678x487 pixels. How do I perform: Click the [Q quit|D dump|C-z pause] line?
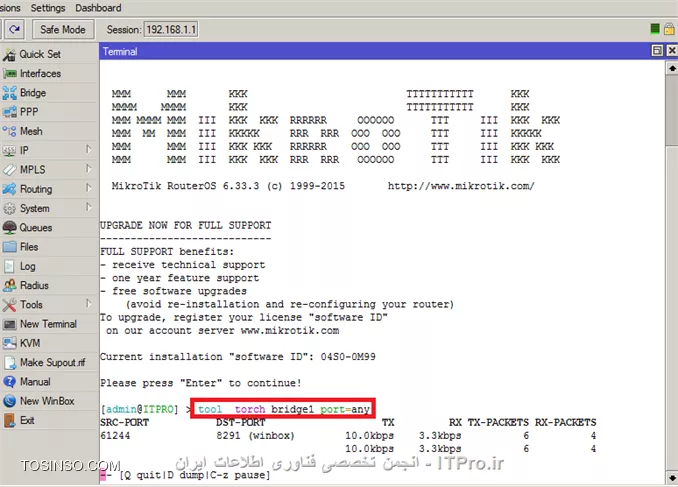point(195,475)
